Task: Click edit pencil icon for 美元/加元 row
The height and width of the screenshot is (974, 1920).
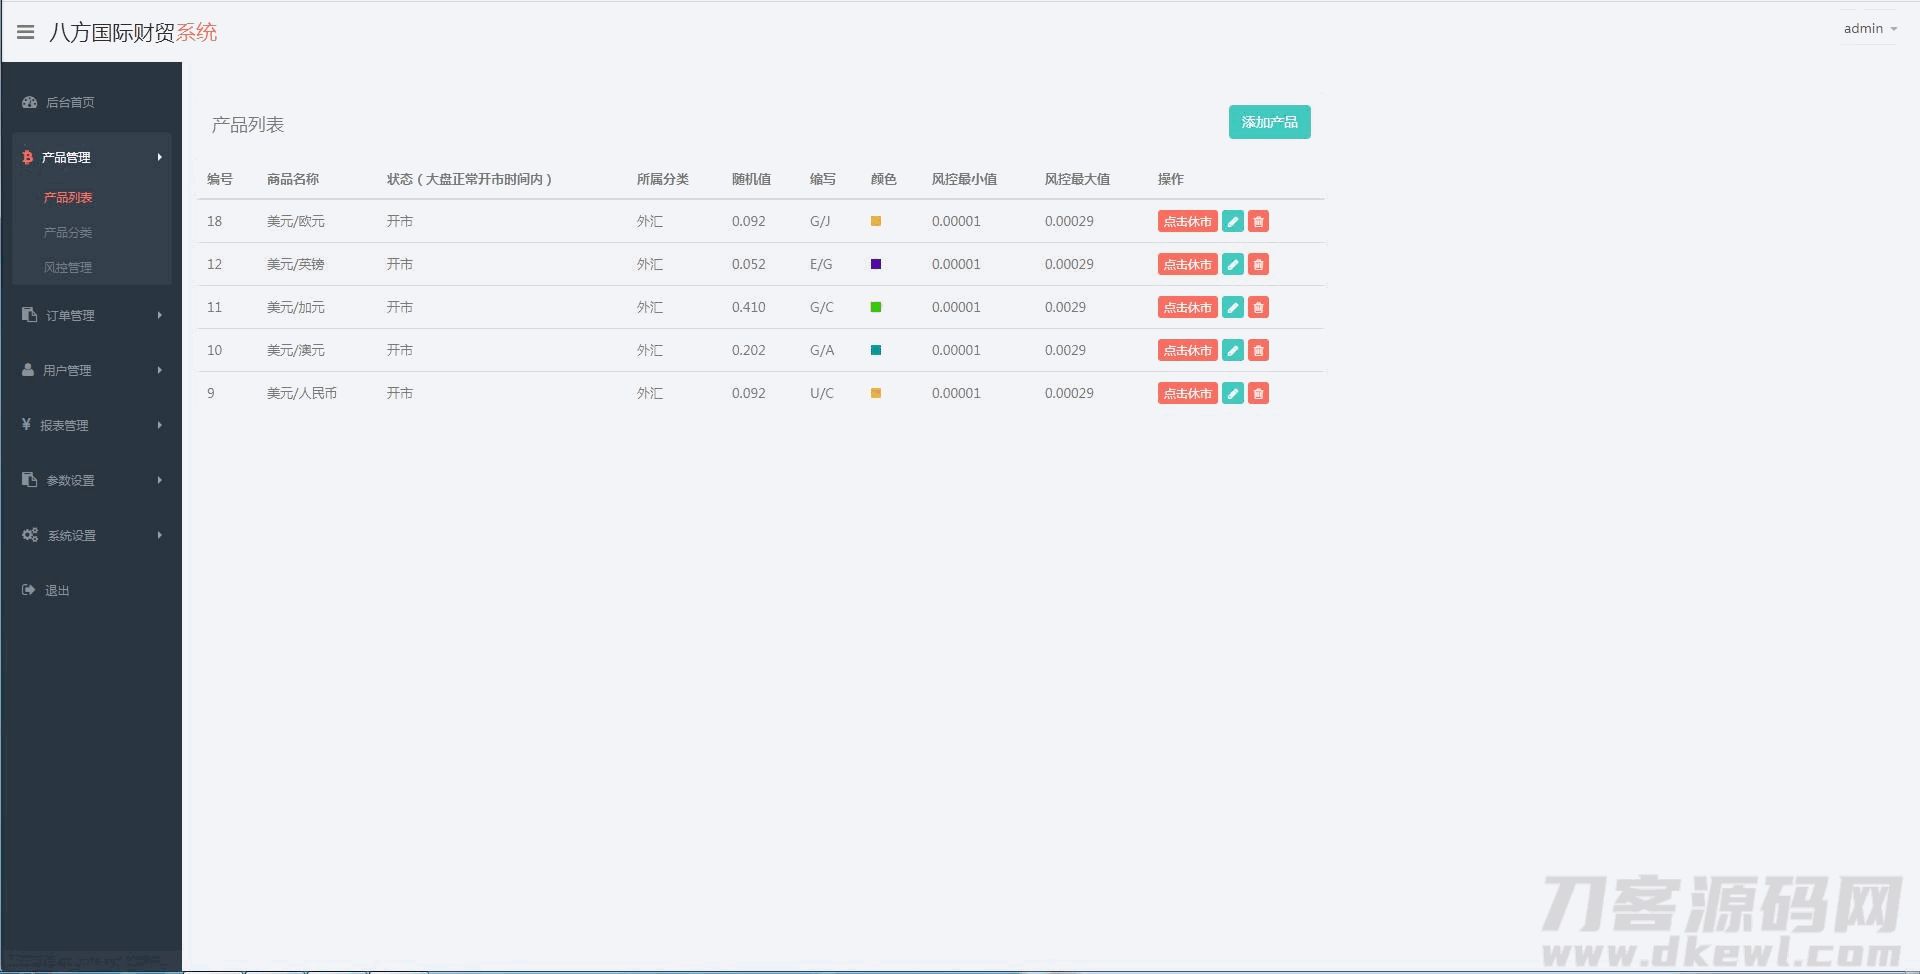Action: coord(1233,308)
